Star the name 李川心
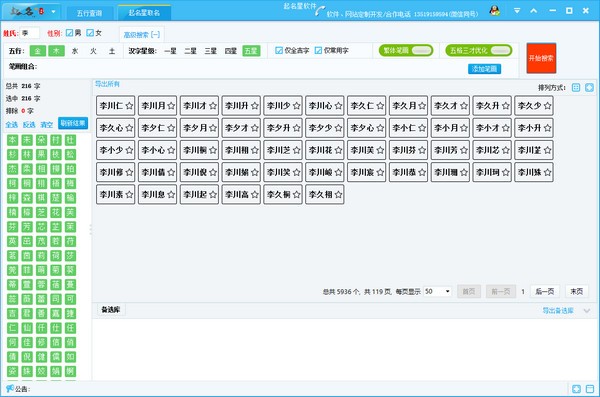This screenshot has width=600, height=397. coord(338,106)
